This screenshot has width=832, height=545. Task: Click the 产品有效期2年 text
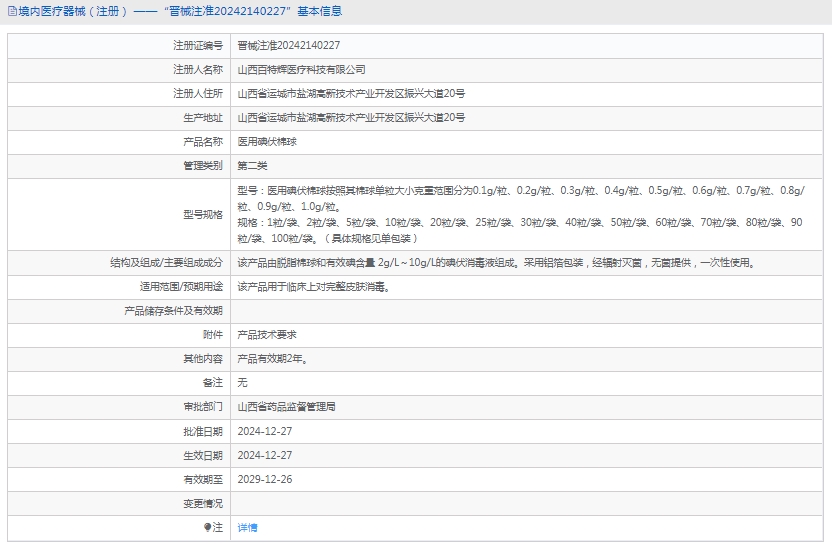(x=272, y=359)
